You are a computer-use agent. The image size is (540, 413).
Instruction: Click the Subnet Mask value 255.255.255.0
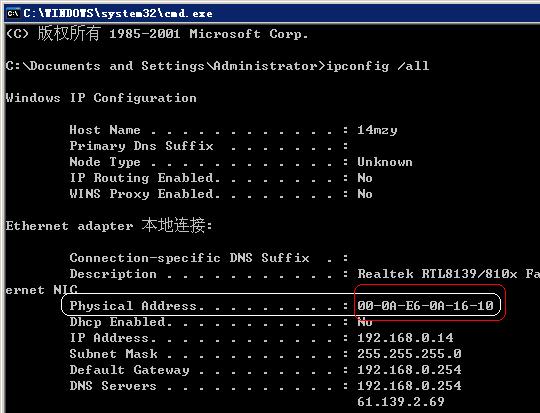(x=409, y=354)
